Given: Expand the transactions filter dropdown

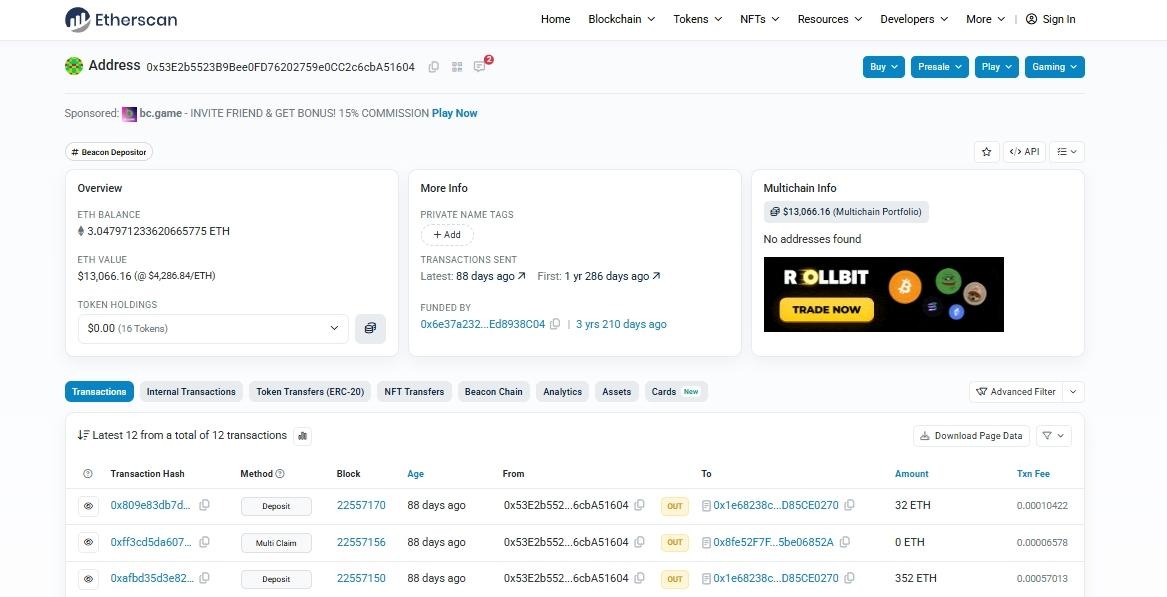Looking at the screenshot, I should click(x=1052, y=435).
